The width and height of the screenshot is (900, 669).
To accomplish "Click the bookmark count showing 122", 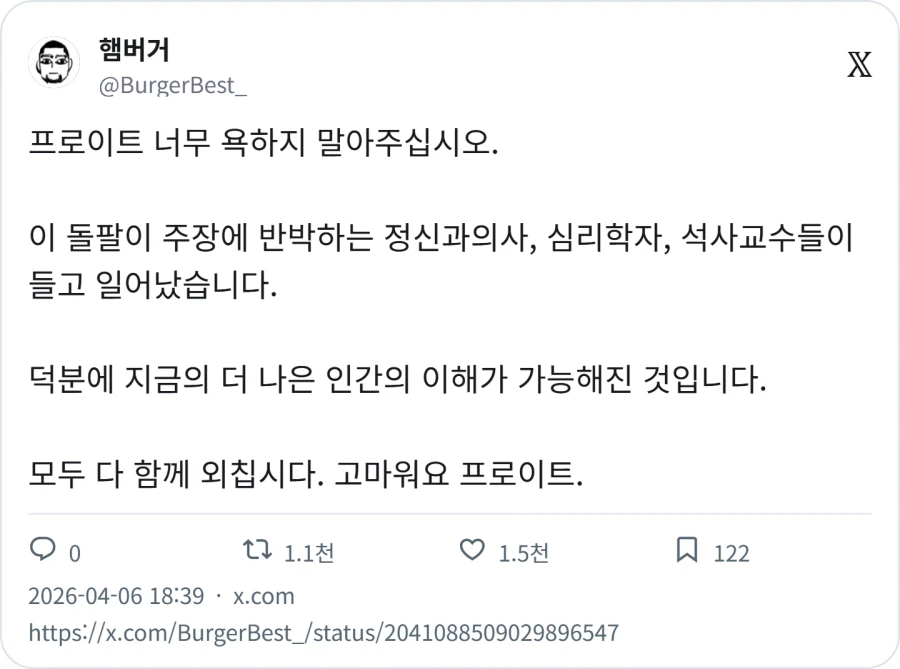I will tap(730, 551).
